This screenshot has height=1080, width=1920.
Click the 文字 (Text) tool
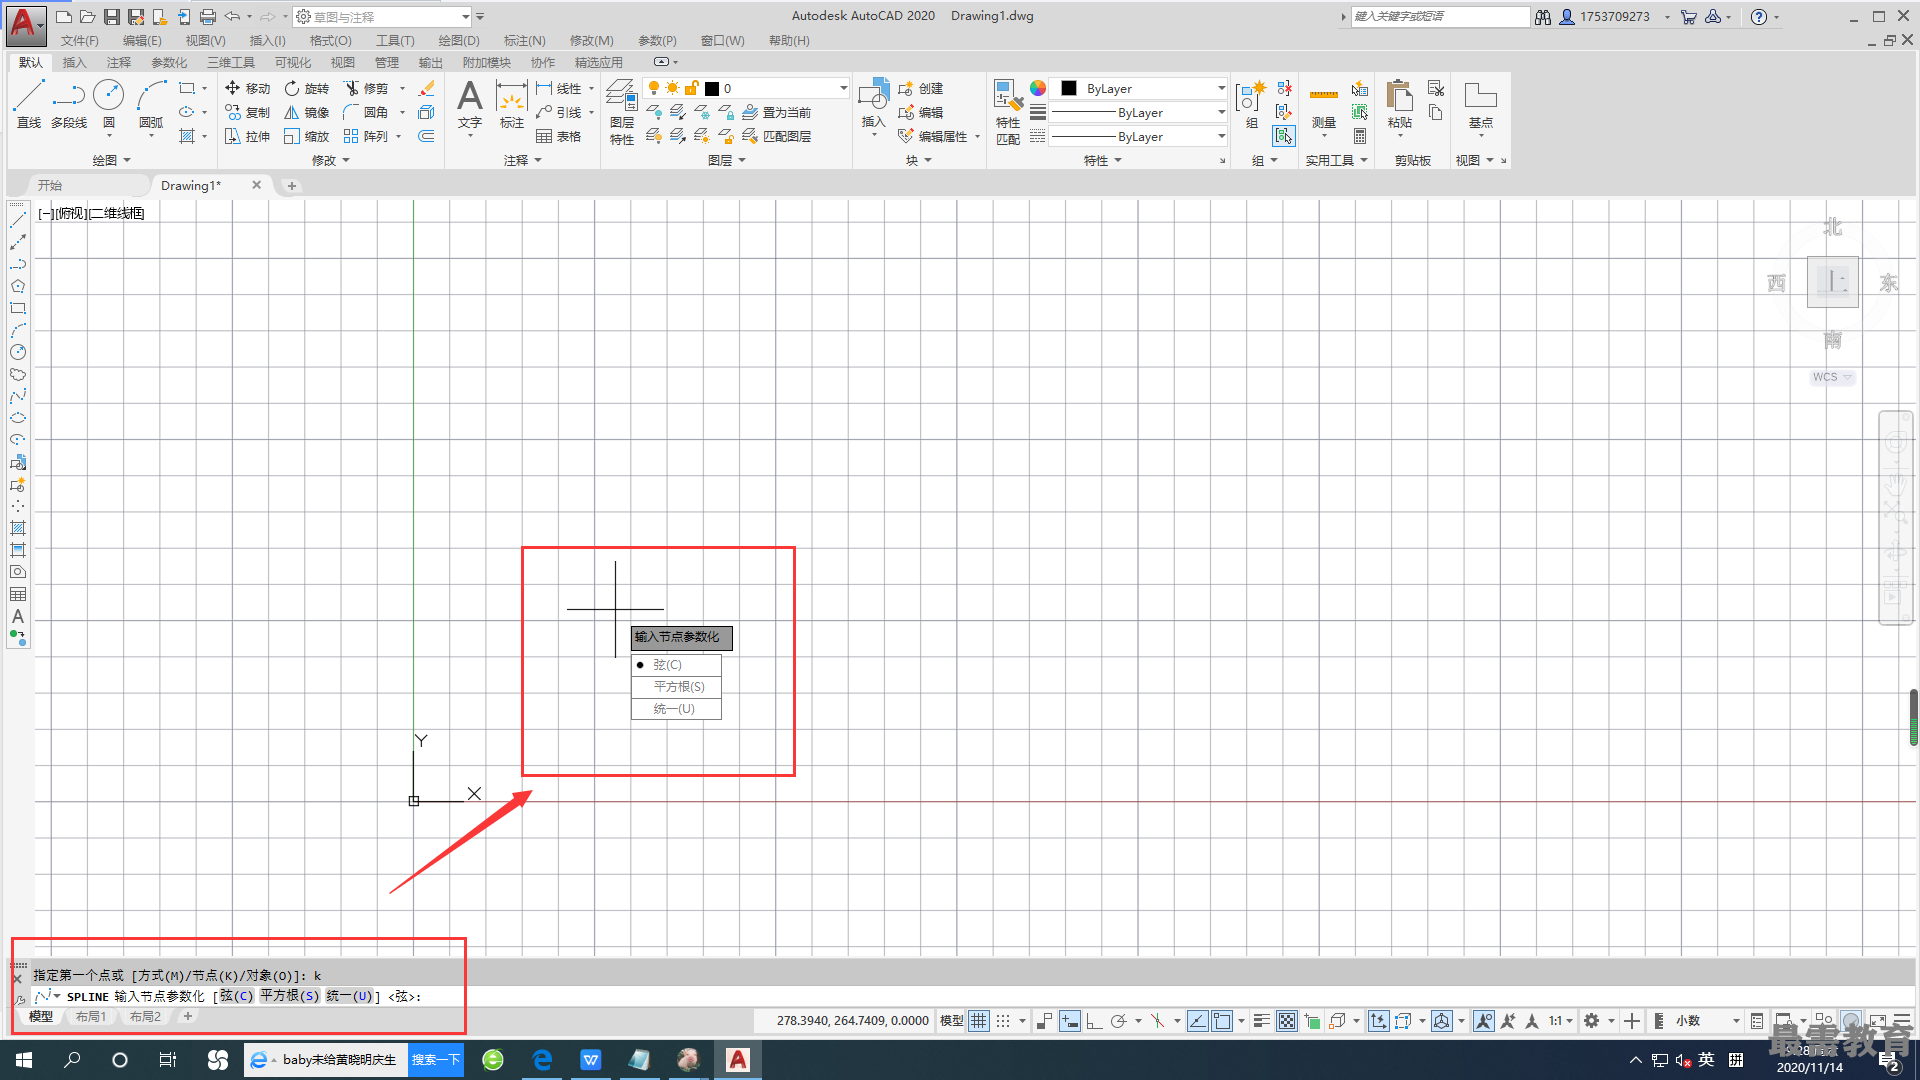[x=470, y=104]
